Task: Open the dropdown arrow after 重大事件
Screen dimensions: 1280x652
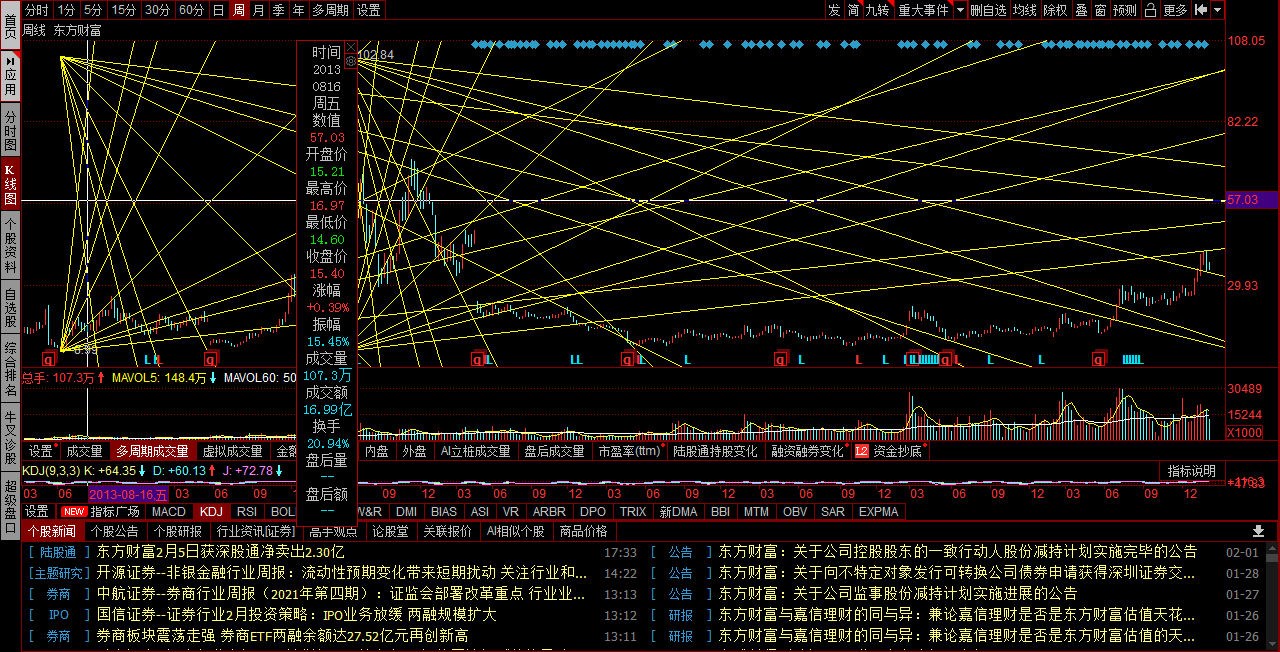Action: 960,10
